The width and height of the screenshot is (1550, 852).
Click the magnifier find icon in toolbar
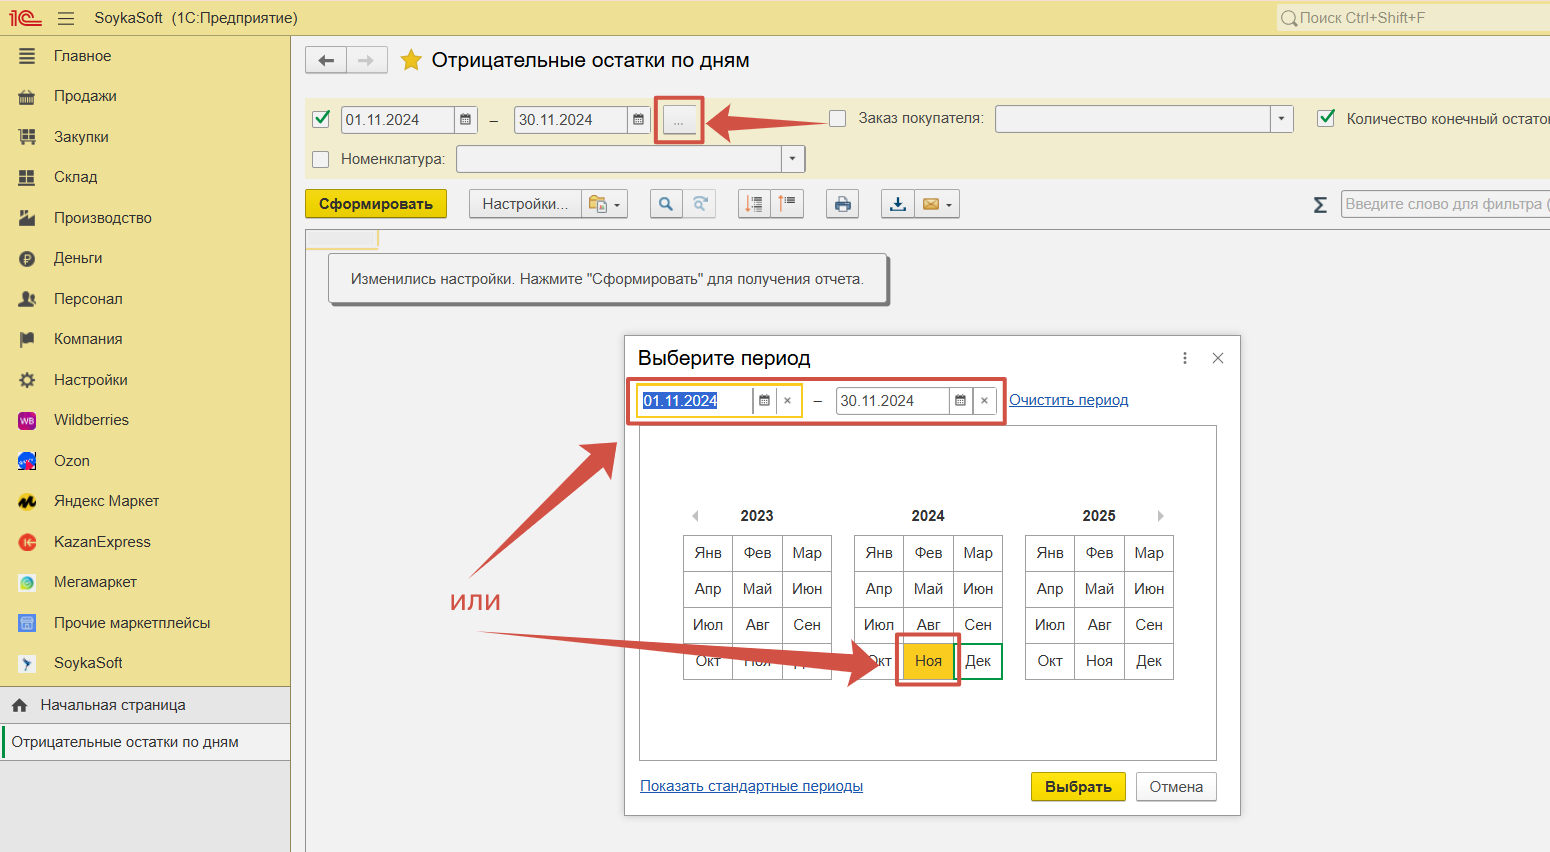[x=666, y=204]
